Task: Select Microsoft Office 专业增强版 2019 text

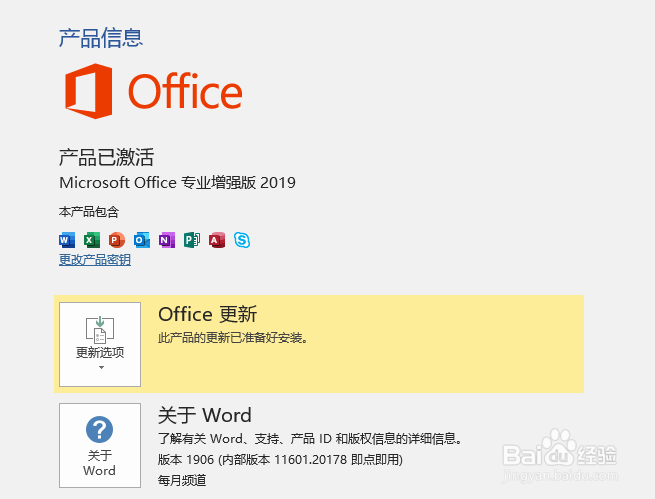Action: click(x=178, y=183)
